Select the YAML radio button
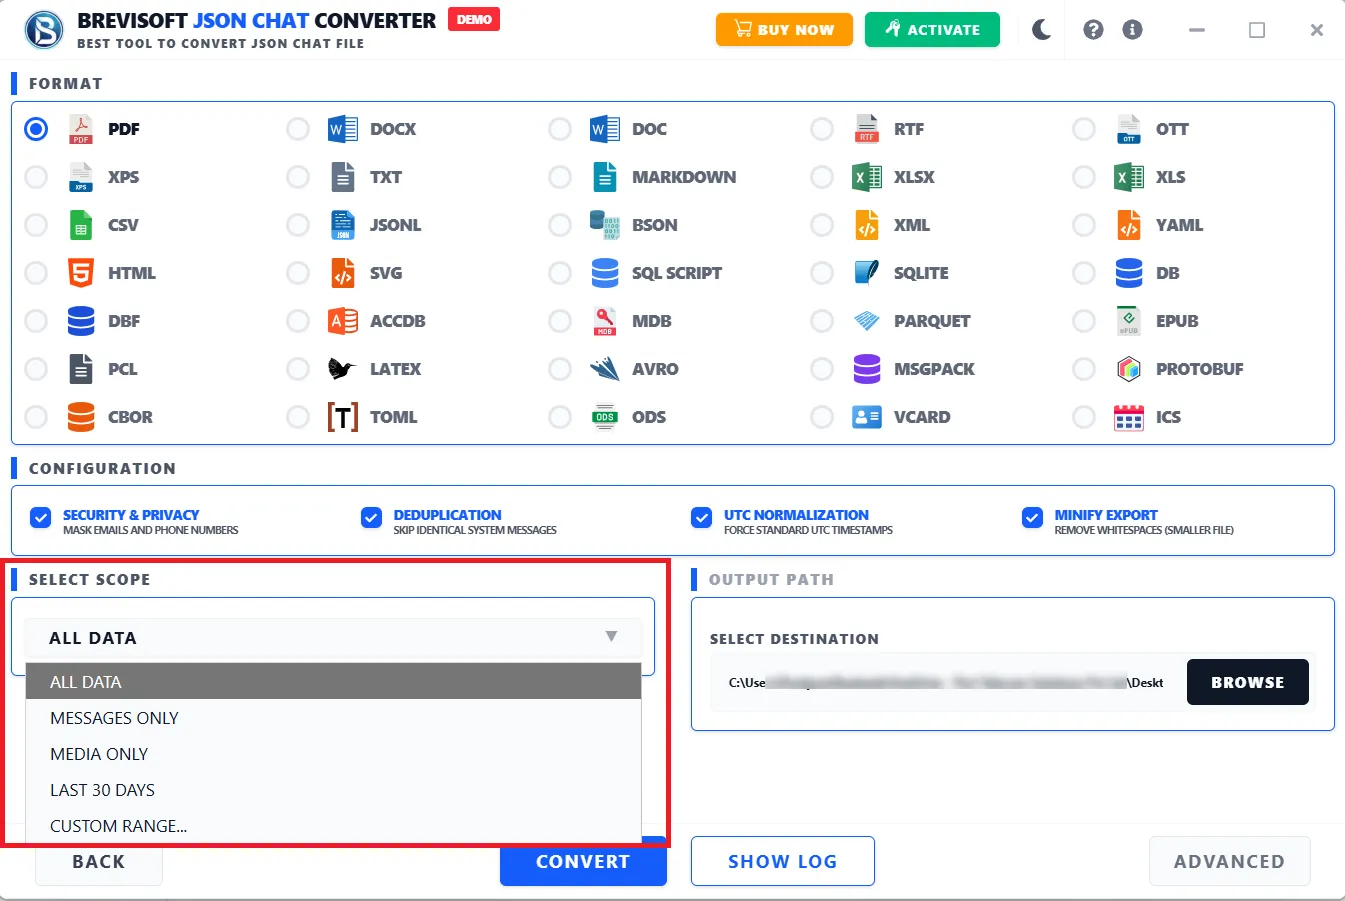 click(x=1084, y=225)
